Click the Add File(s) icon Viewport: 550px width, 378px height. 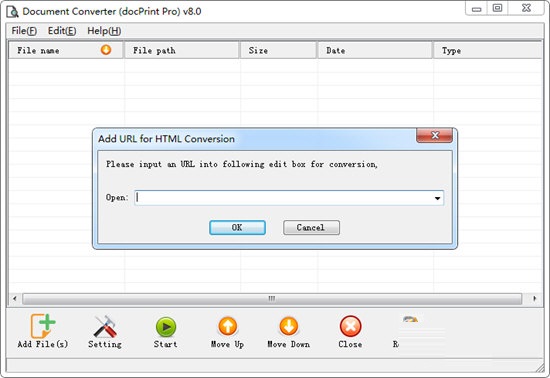[x=43, y=326]
